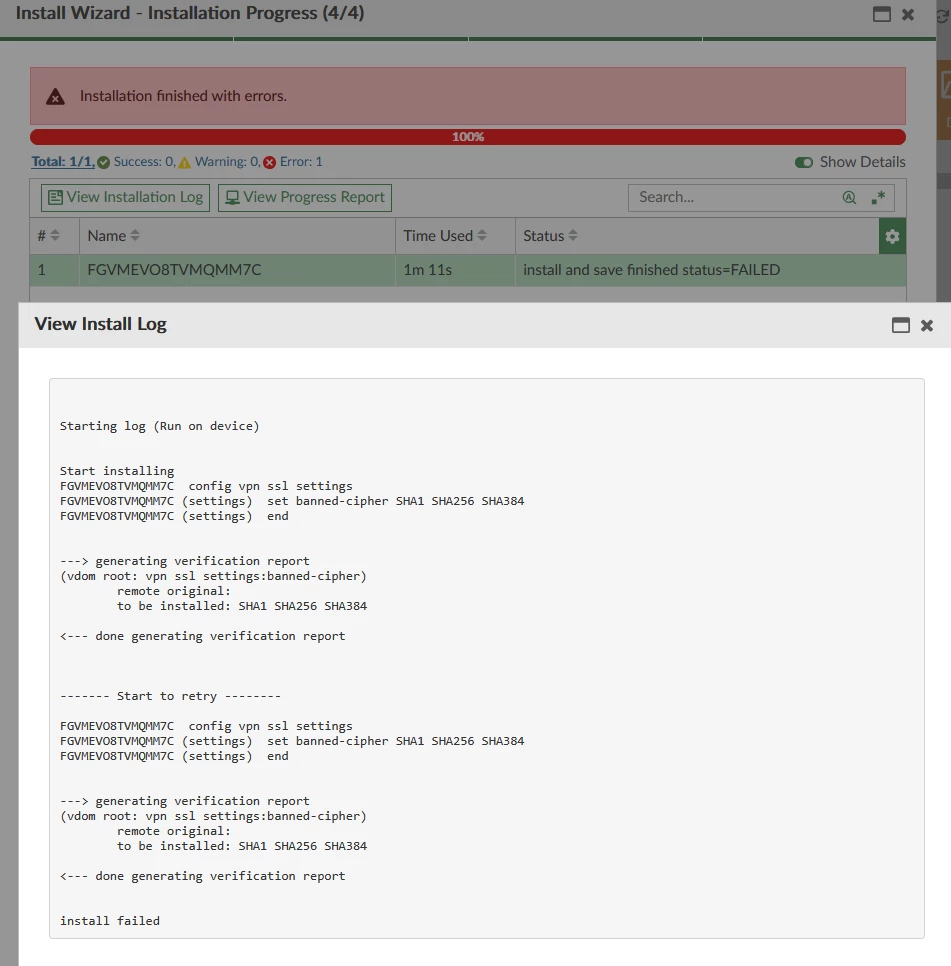Click the Start to retry log line
951x966 pixels.
pos(170,696)
